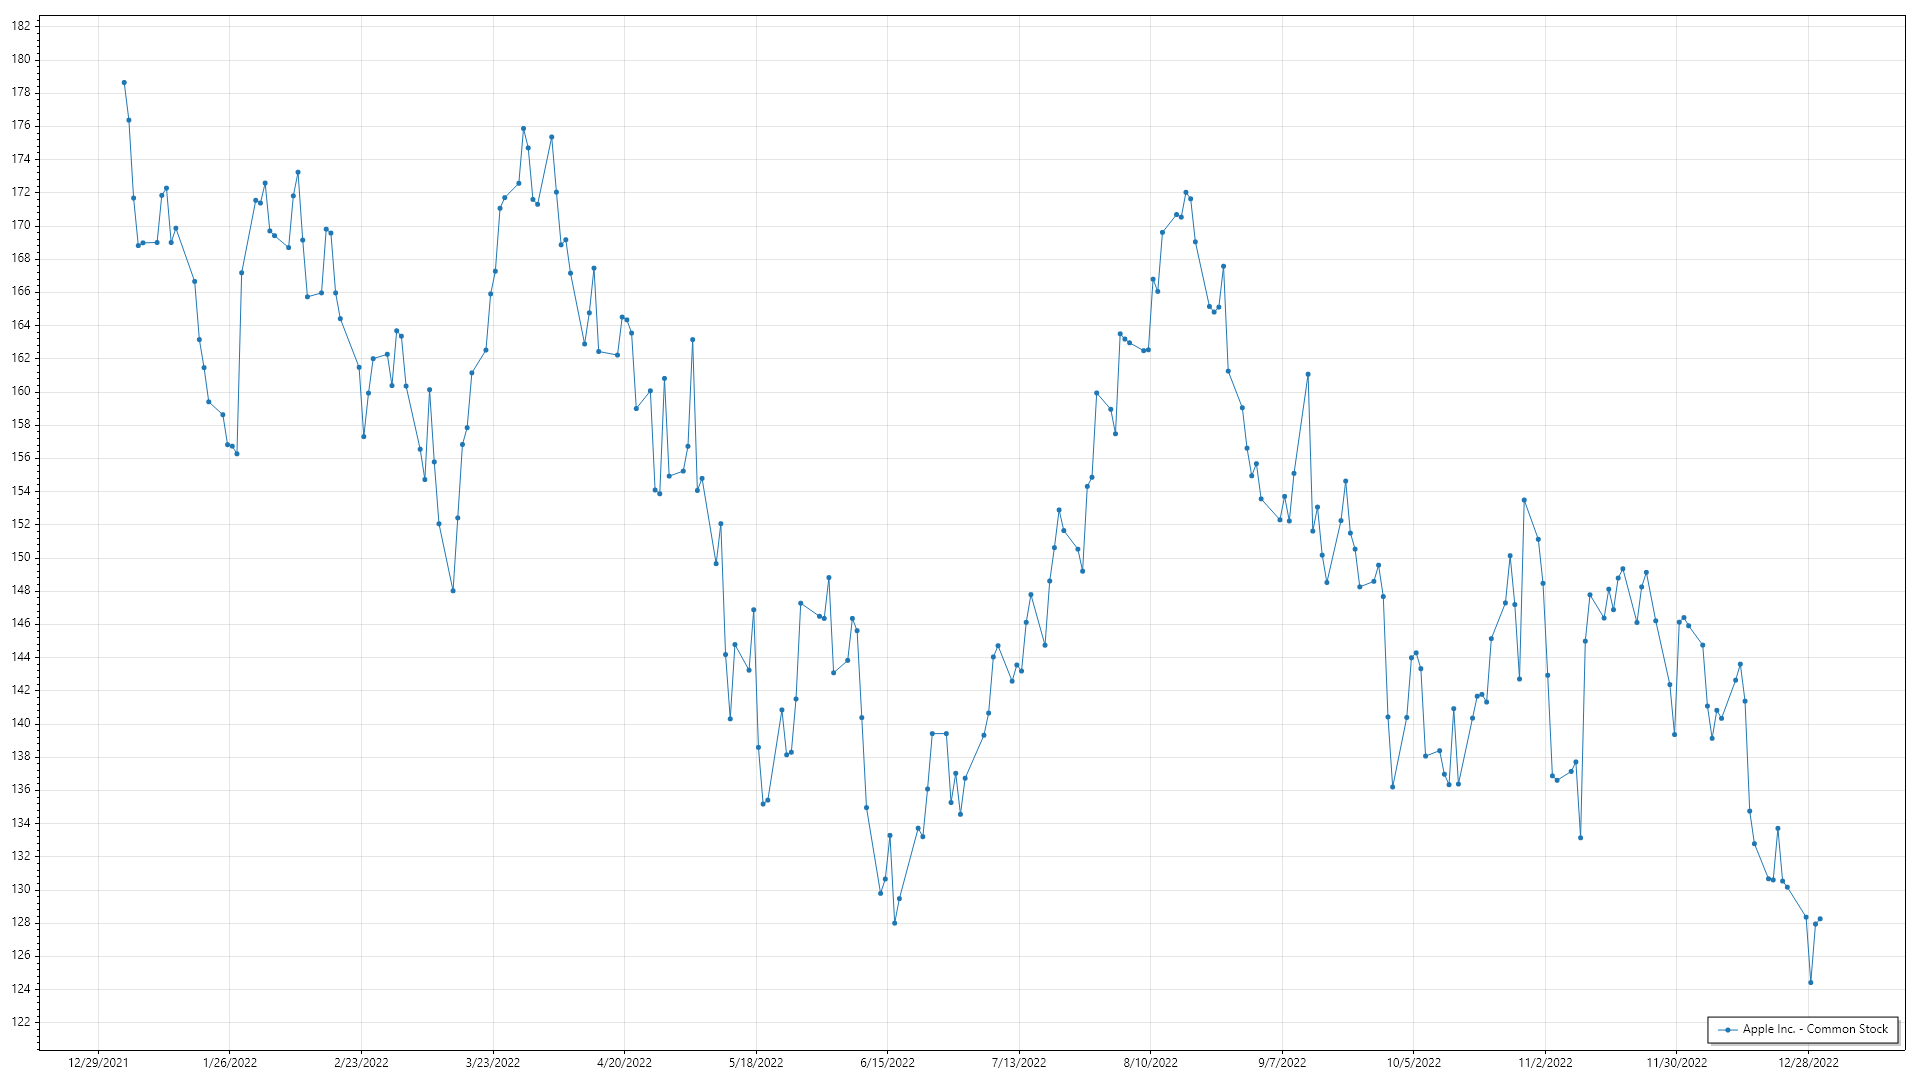Click the 140 y-axis label
Image resolution: width=1920 pixels, height=1080 pixels.
click(x=21, y=723)
